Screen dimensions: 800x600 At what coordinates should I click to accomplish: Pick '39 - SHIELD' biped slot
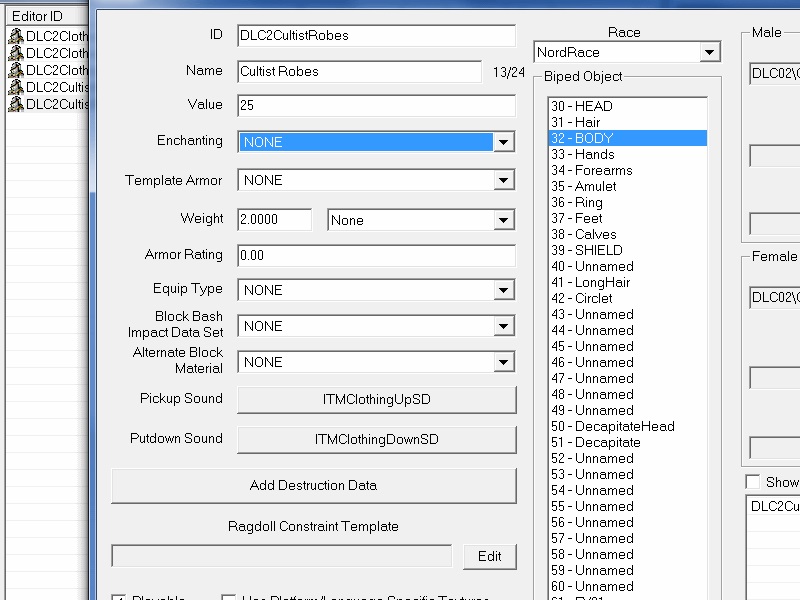point(628,251)
